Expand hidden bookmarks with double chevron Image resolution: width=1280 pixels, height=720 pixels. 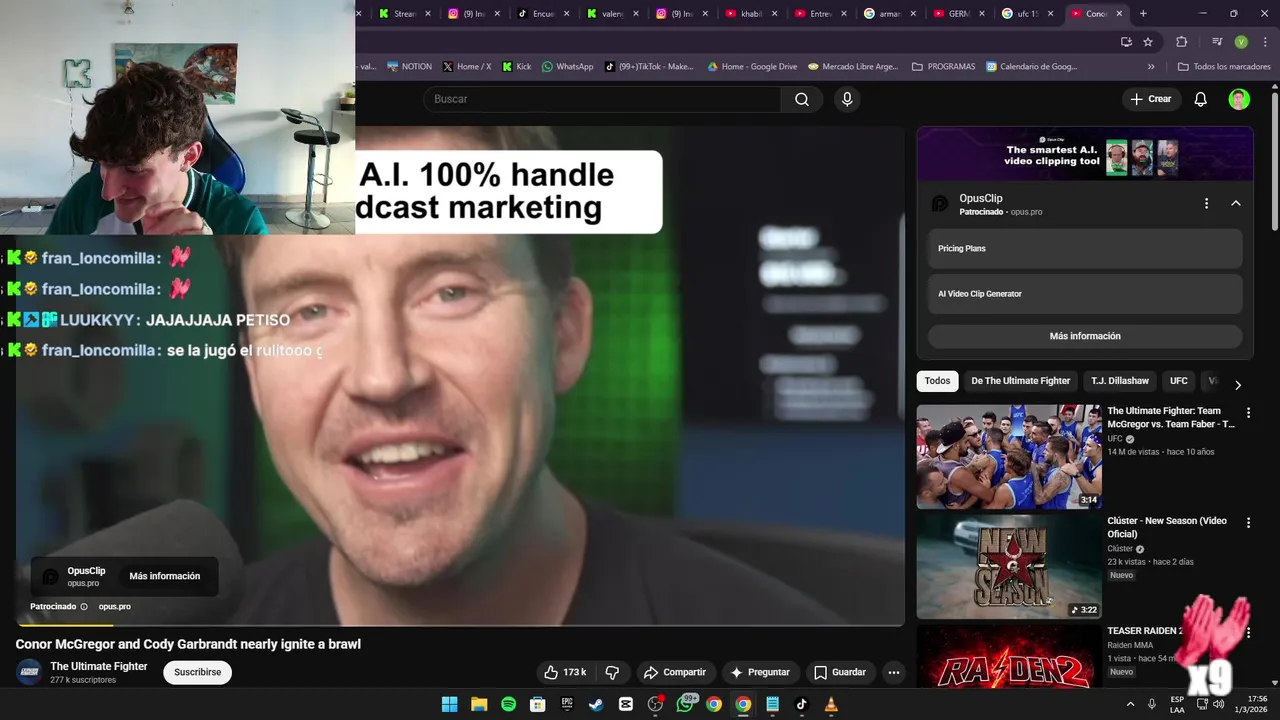coord(1151,67)
